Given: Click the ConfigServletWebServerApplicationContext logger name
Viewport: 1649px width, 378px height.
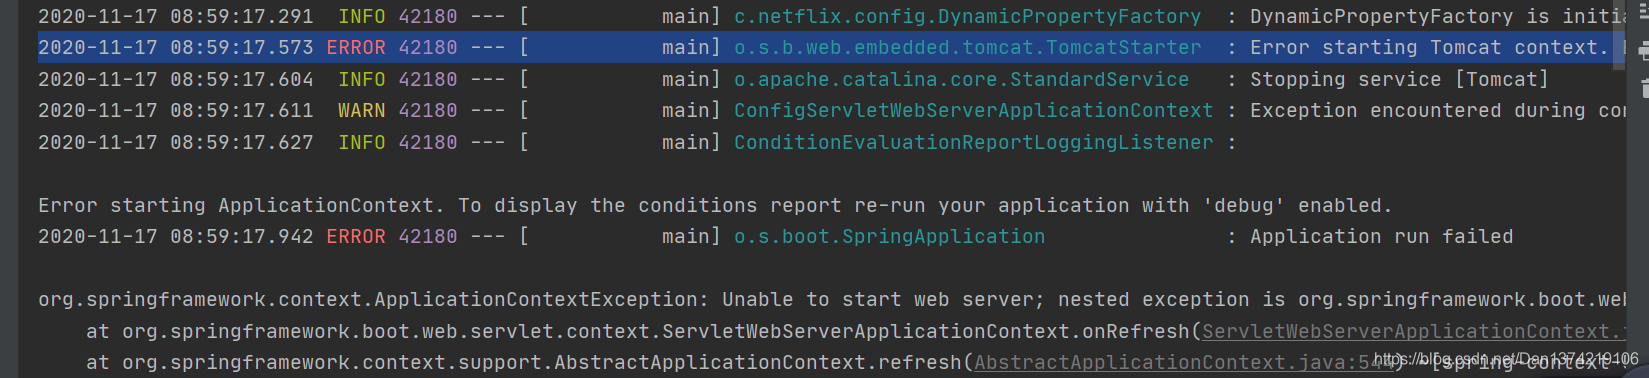Looking at the screenshot, I should coord(973,110).
